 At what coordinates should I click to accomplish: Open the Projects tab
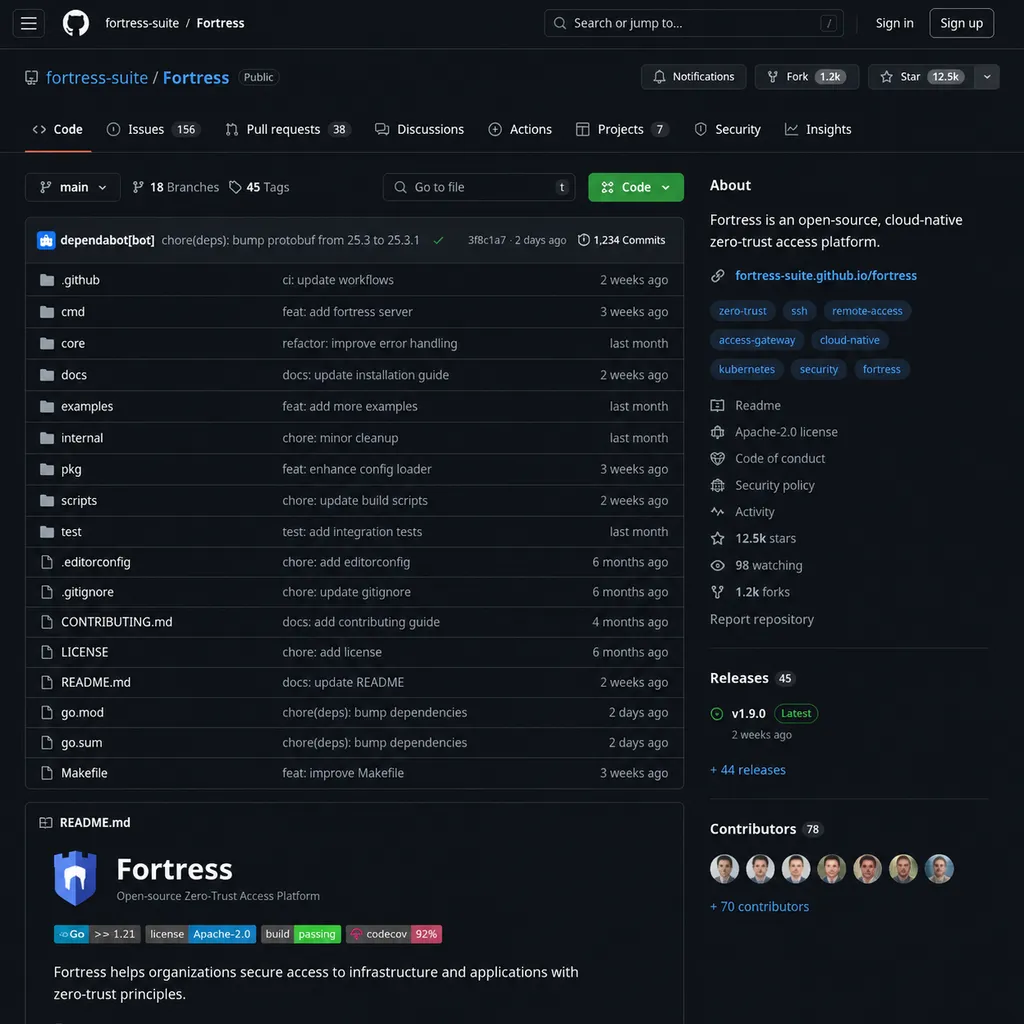pyautogui.click(x=622, y=130)
